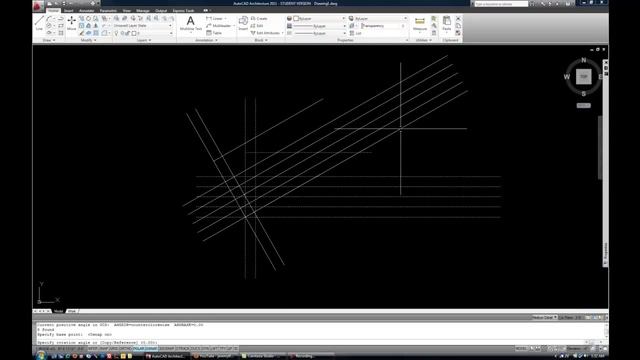
Task: Toggle SNAP mode in status bar
Action: 104,349
